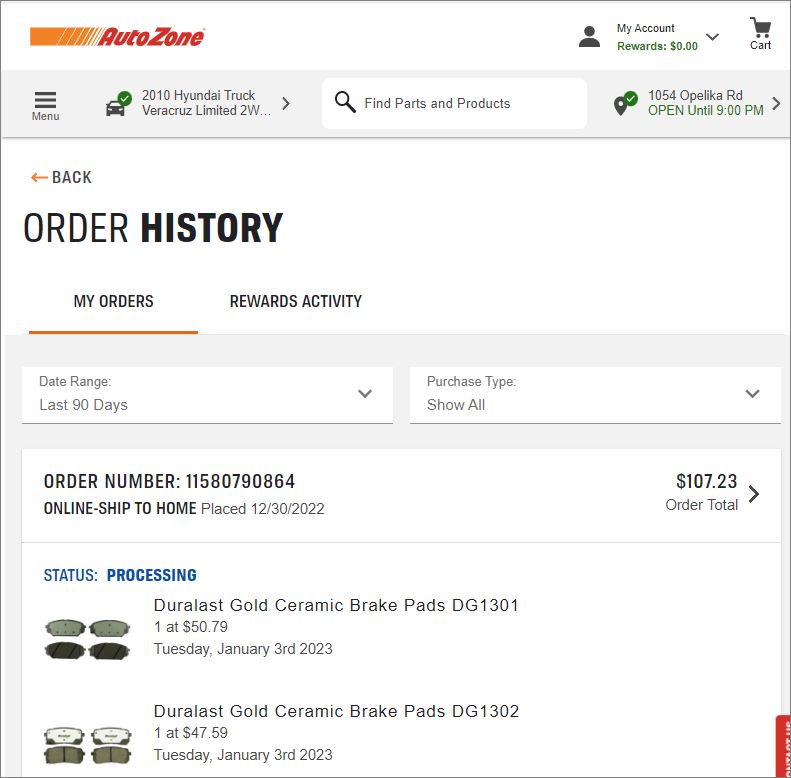
Task: Open Duralast Gold Brake Pads DG1301 link
Action: (x=336, y=605)
